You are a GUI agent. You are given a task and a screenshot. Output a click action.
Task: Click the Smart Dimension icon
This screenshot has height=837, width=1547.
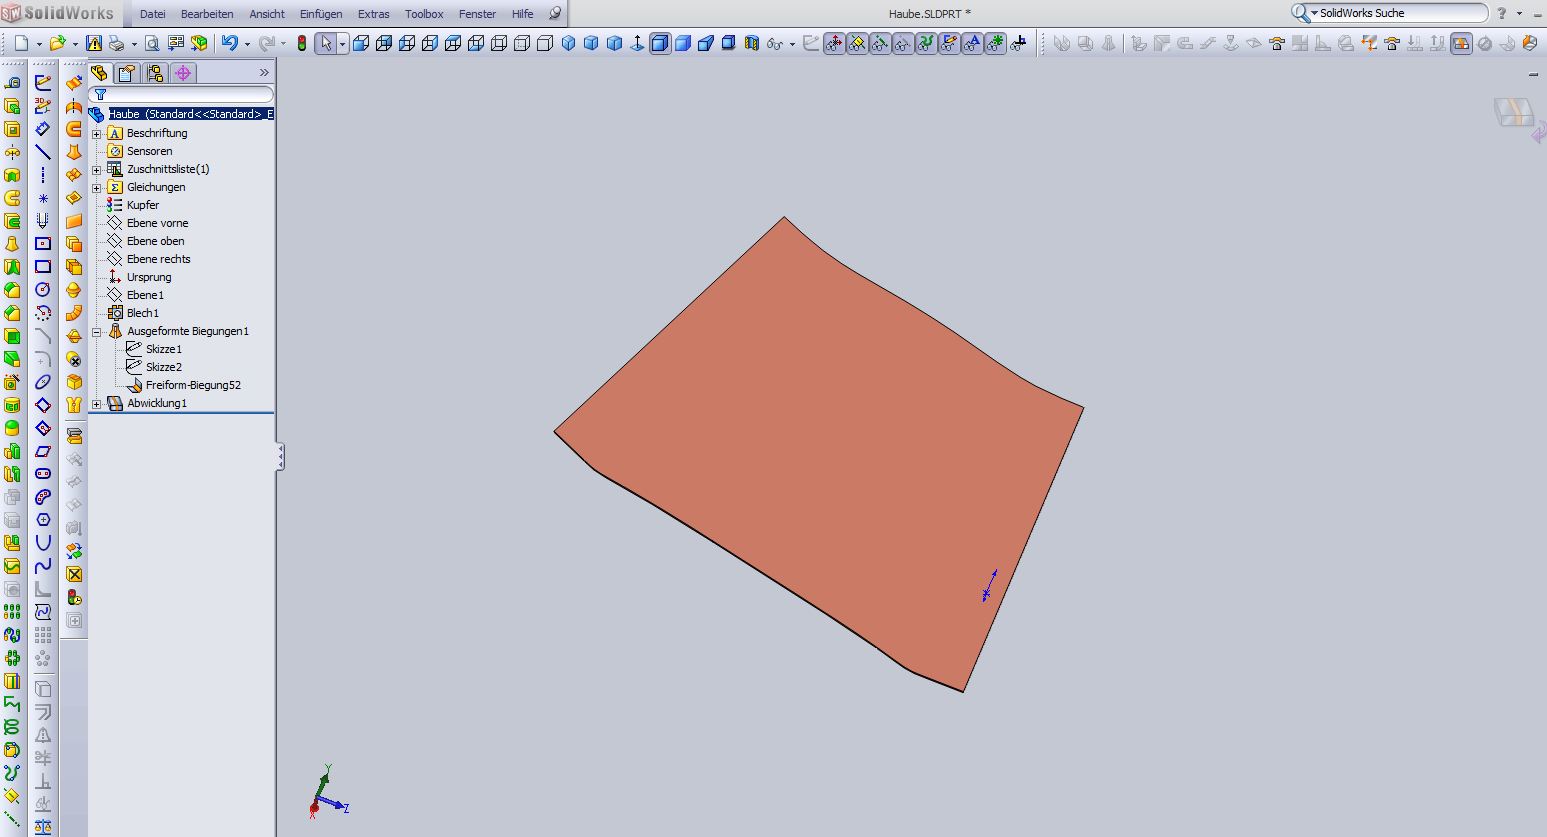pyautogui.click(x=43, y=129)
